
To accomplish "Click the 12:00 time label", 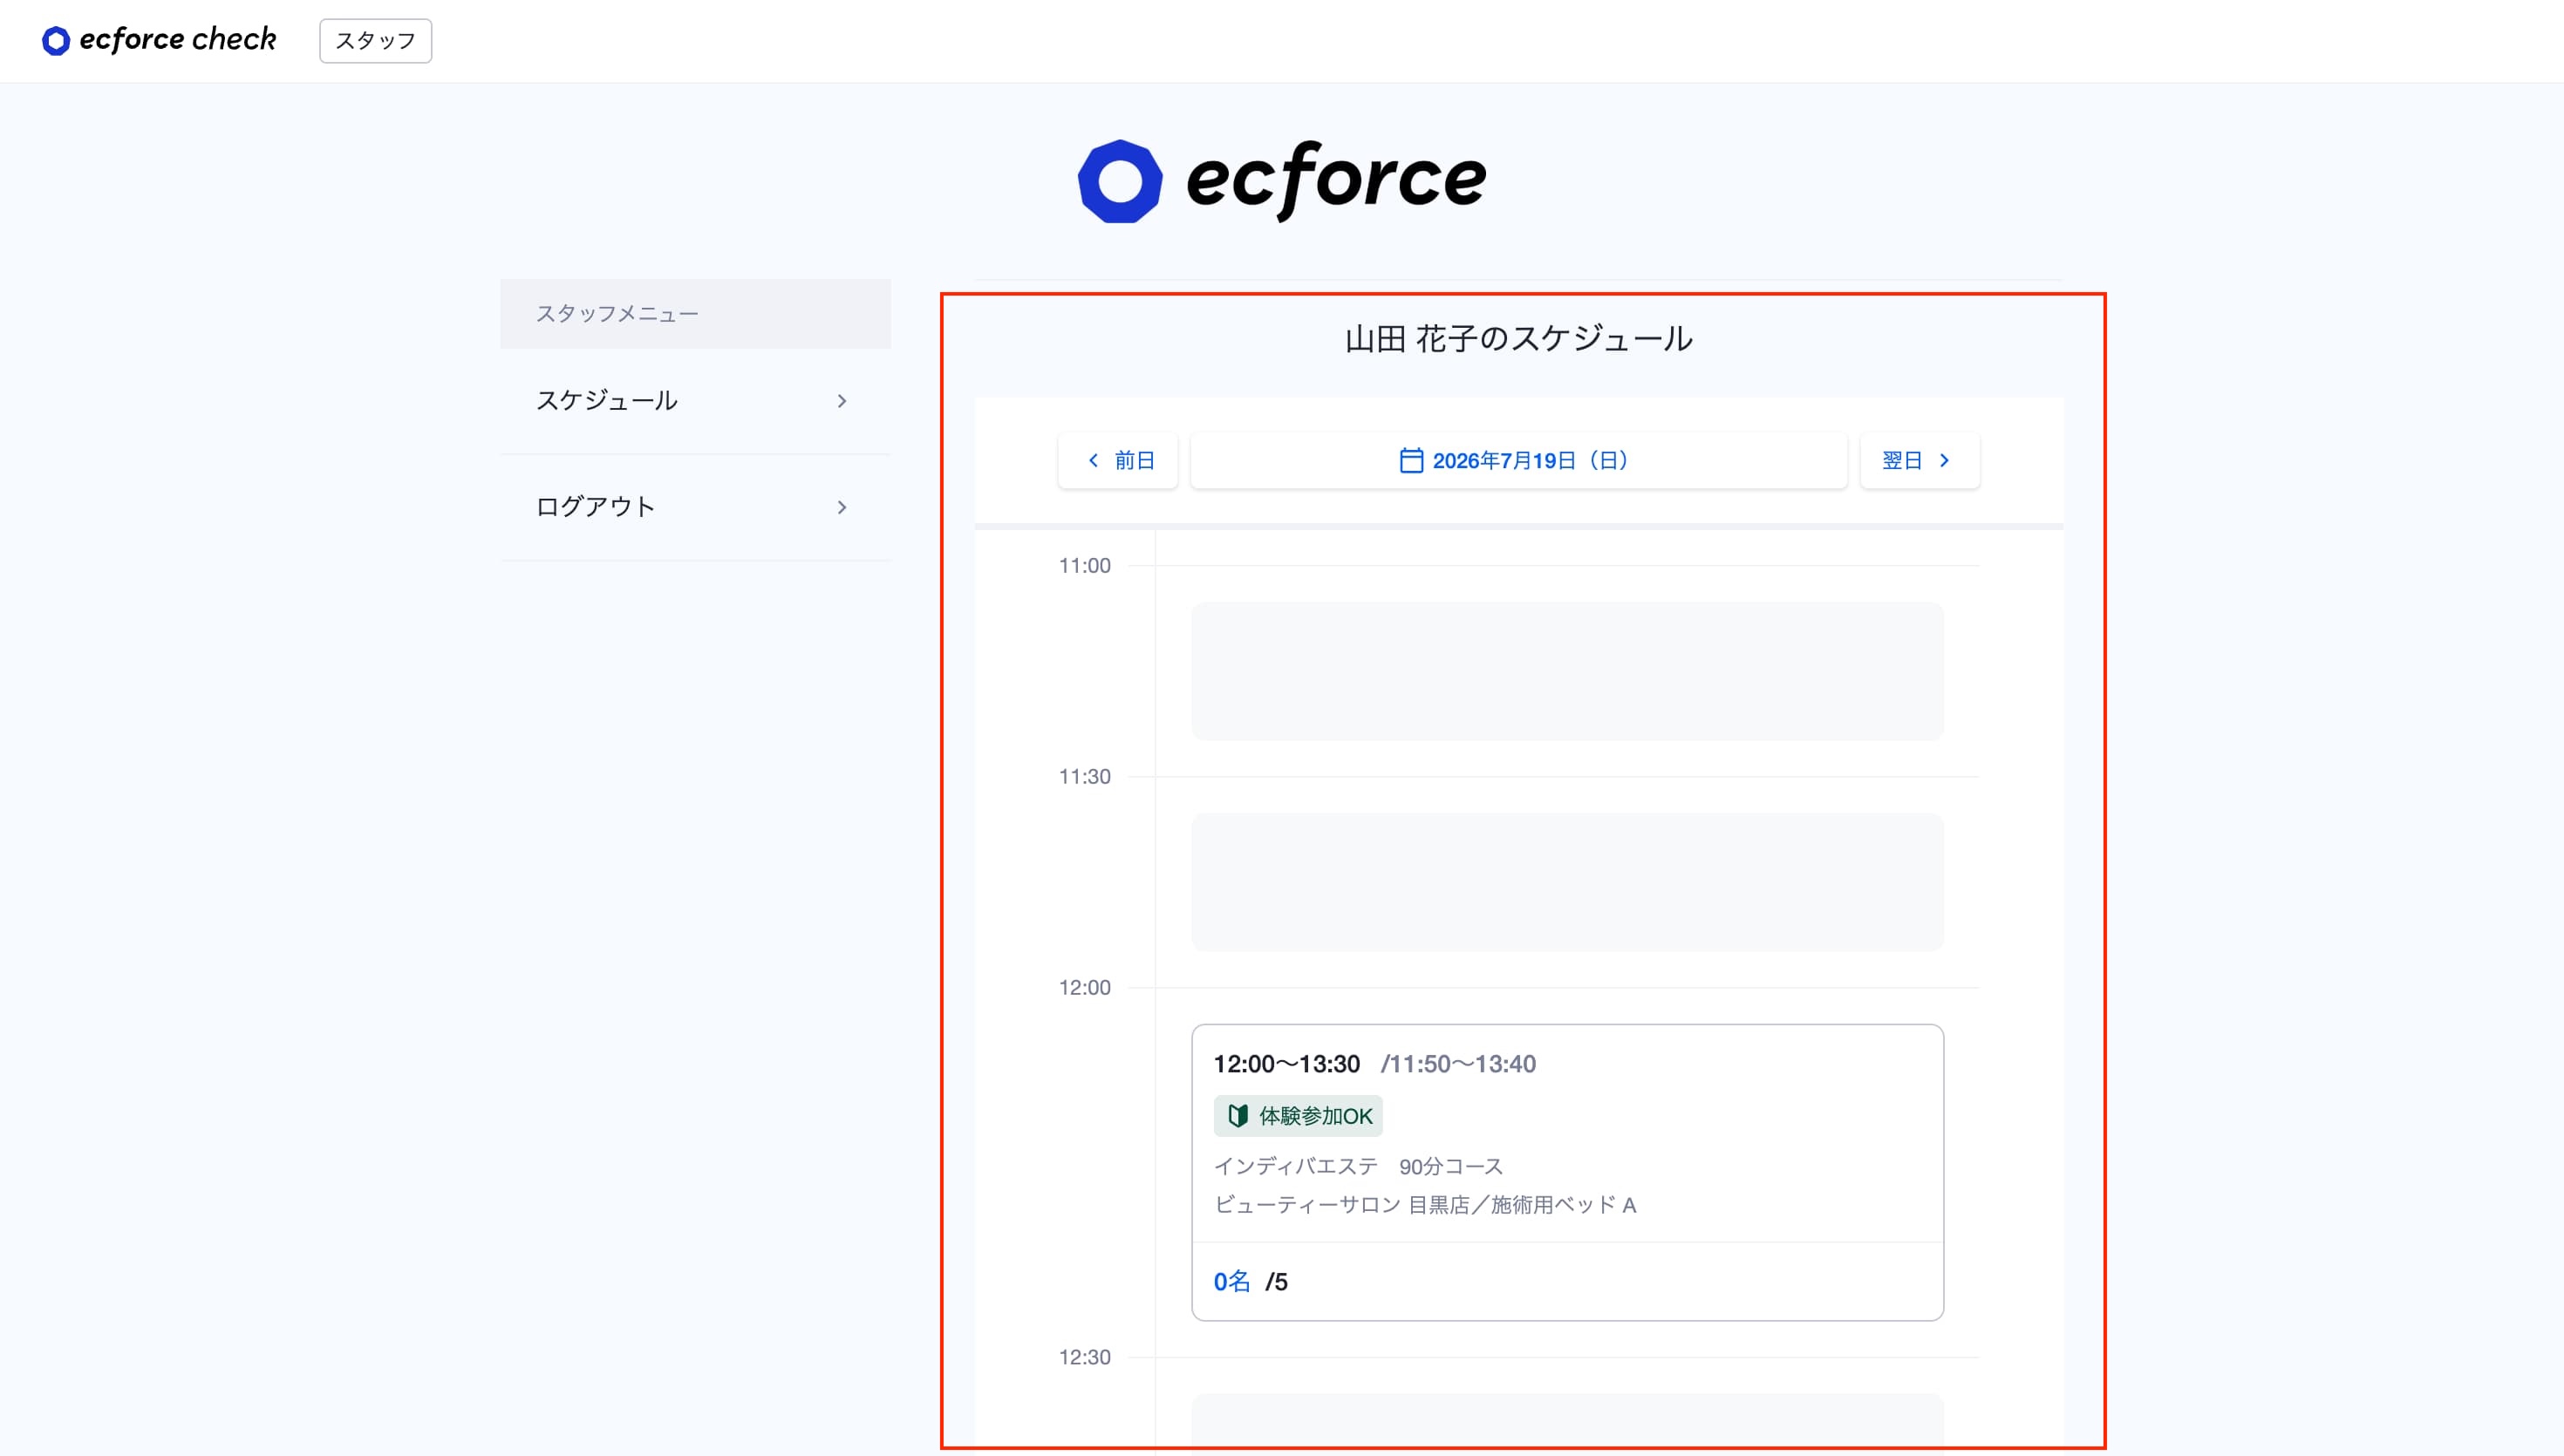I will pyautogui.click(x=1084, y=988).
